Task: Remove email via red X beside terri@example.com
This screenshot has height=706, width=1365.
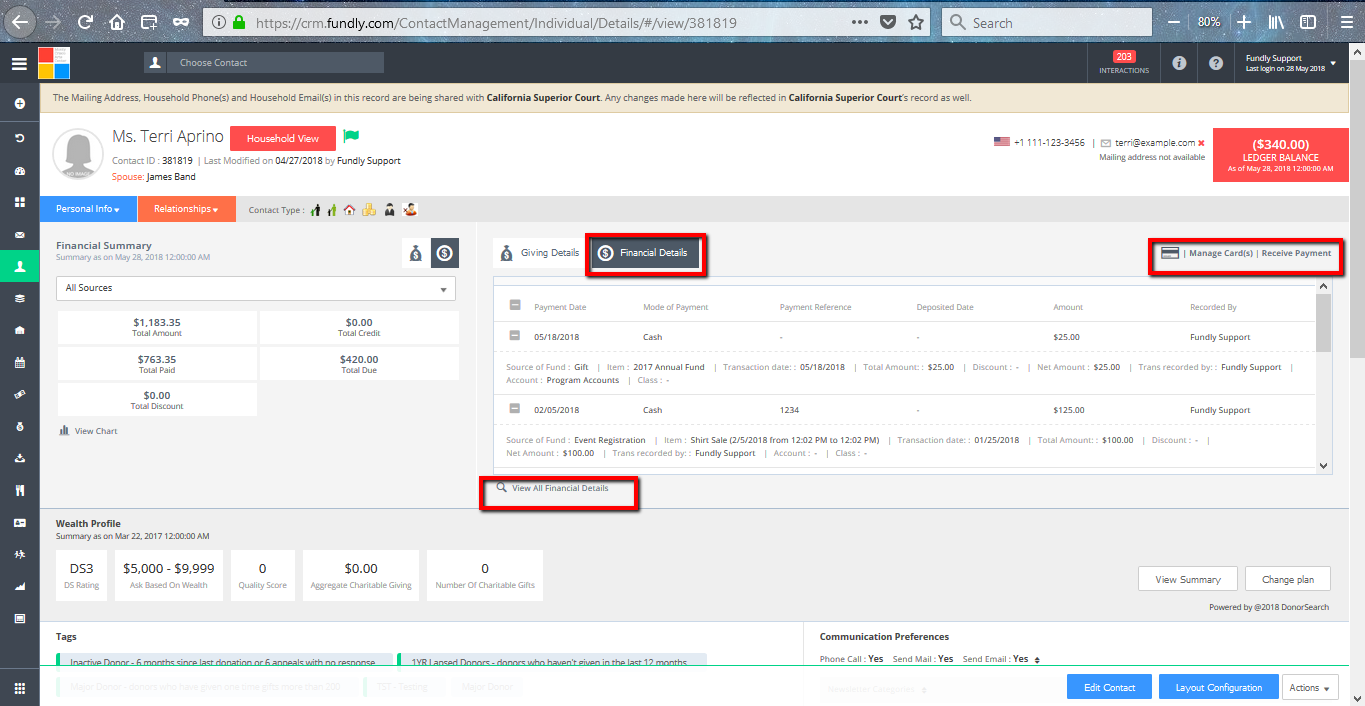Action: coord(1201,143)
